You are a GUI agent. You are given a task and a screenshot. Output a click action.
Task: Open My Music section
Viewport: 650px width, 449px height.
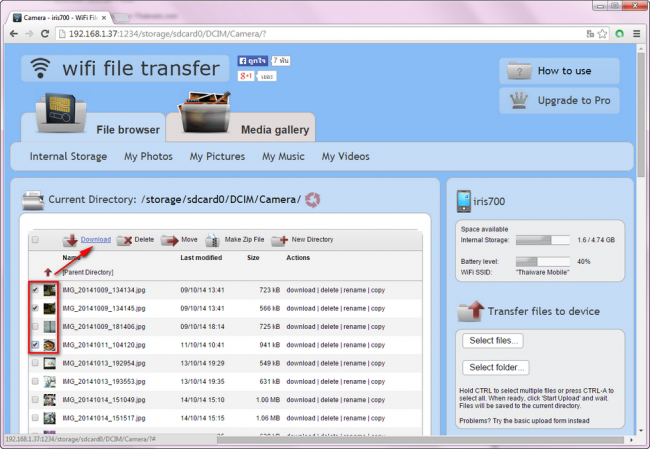283,156
